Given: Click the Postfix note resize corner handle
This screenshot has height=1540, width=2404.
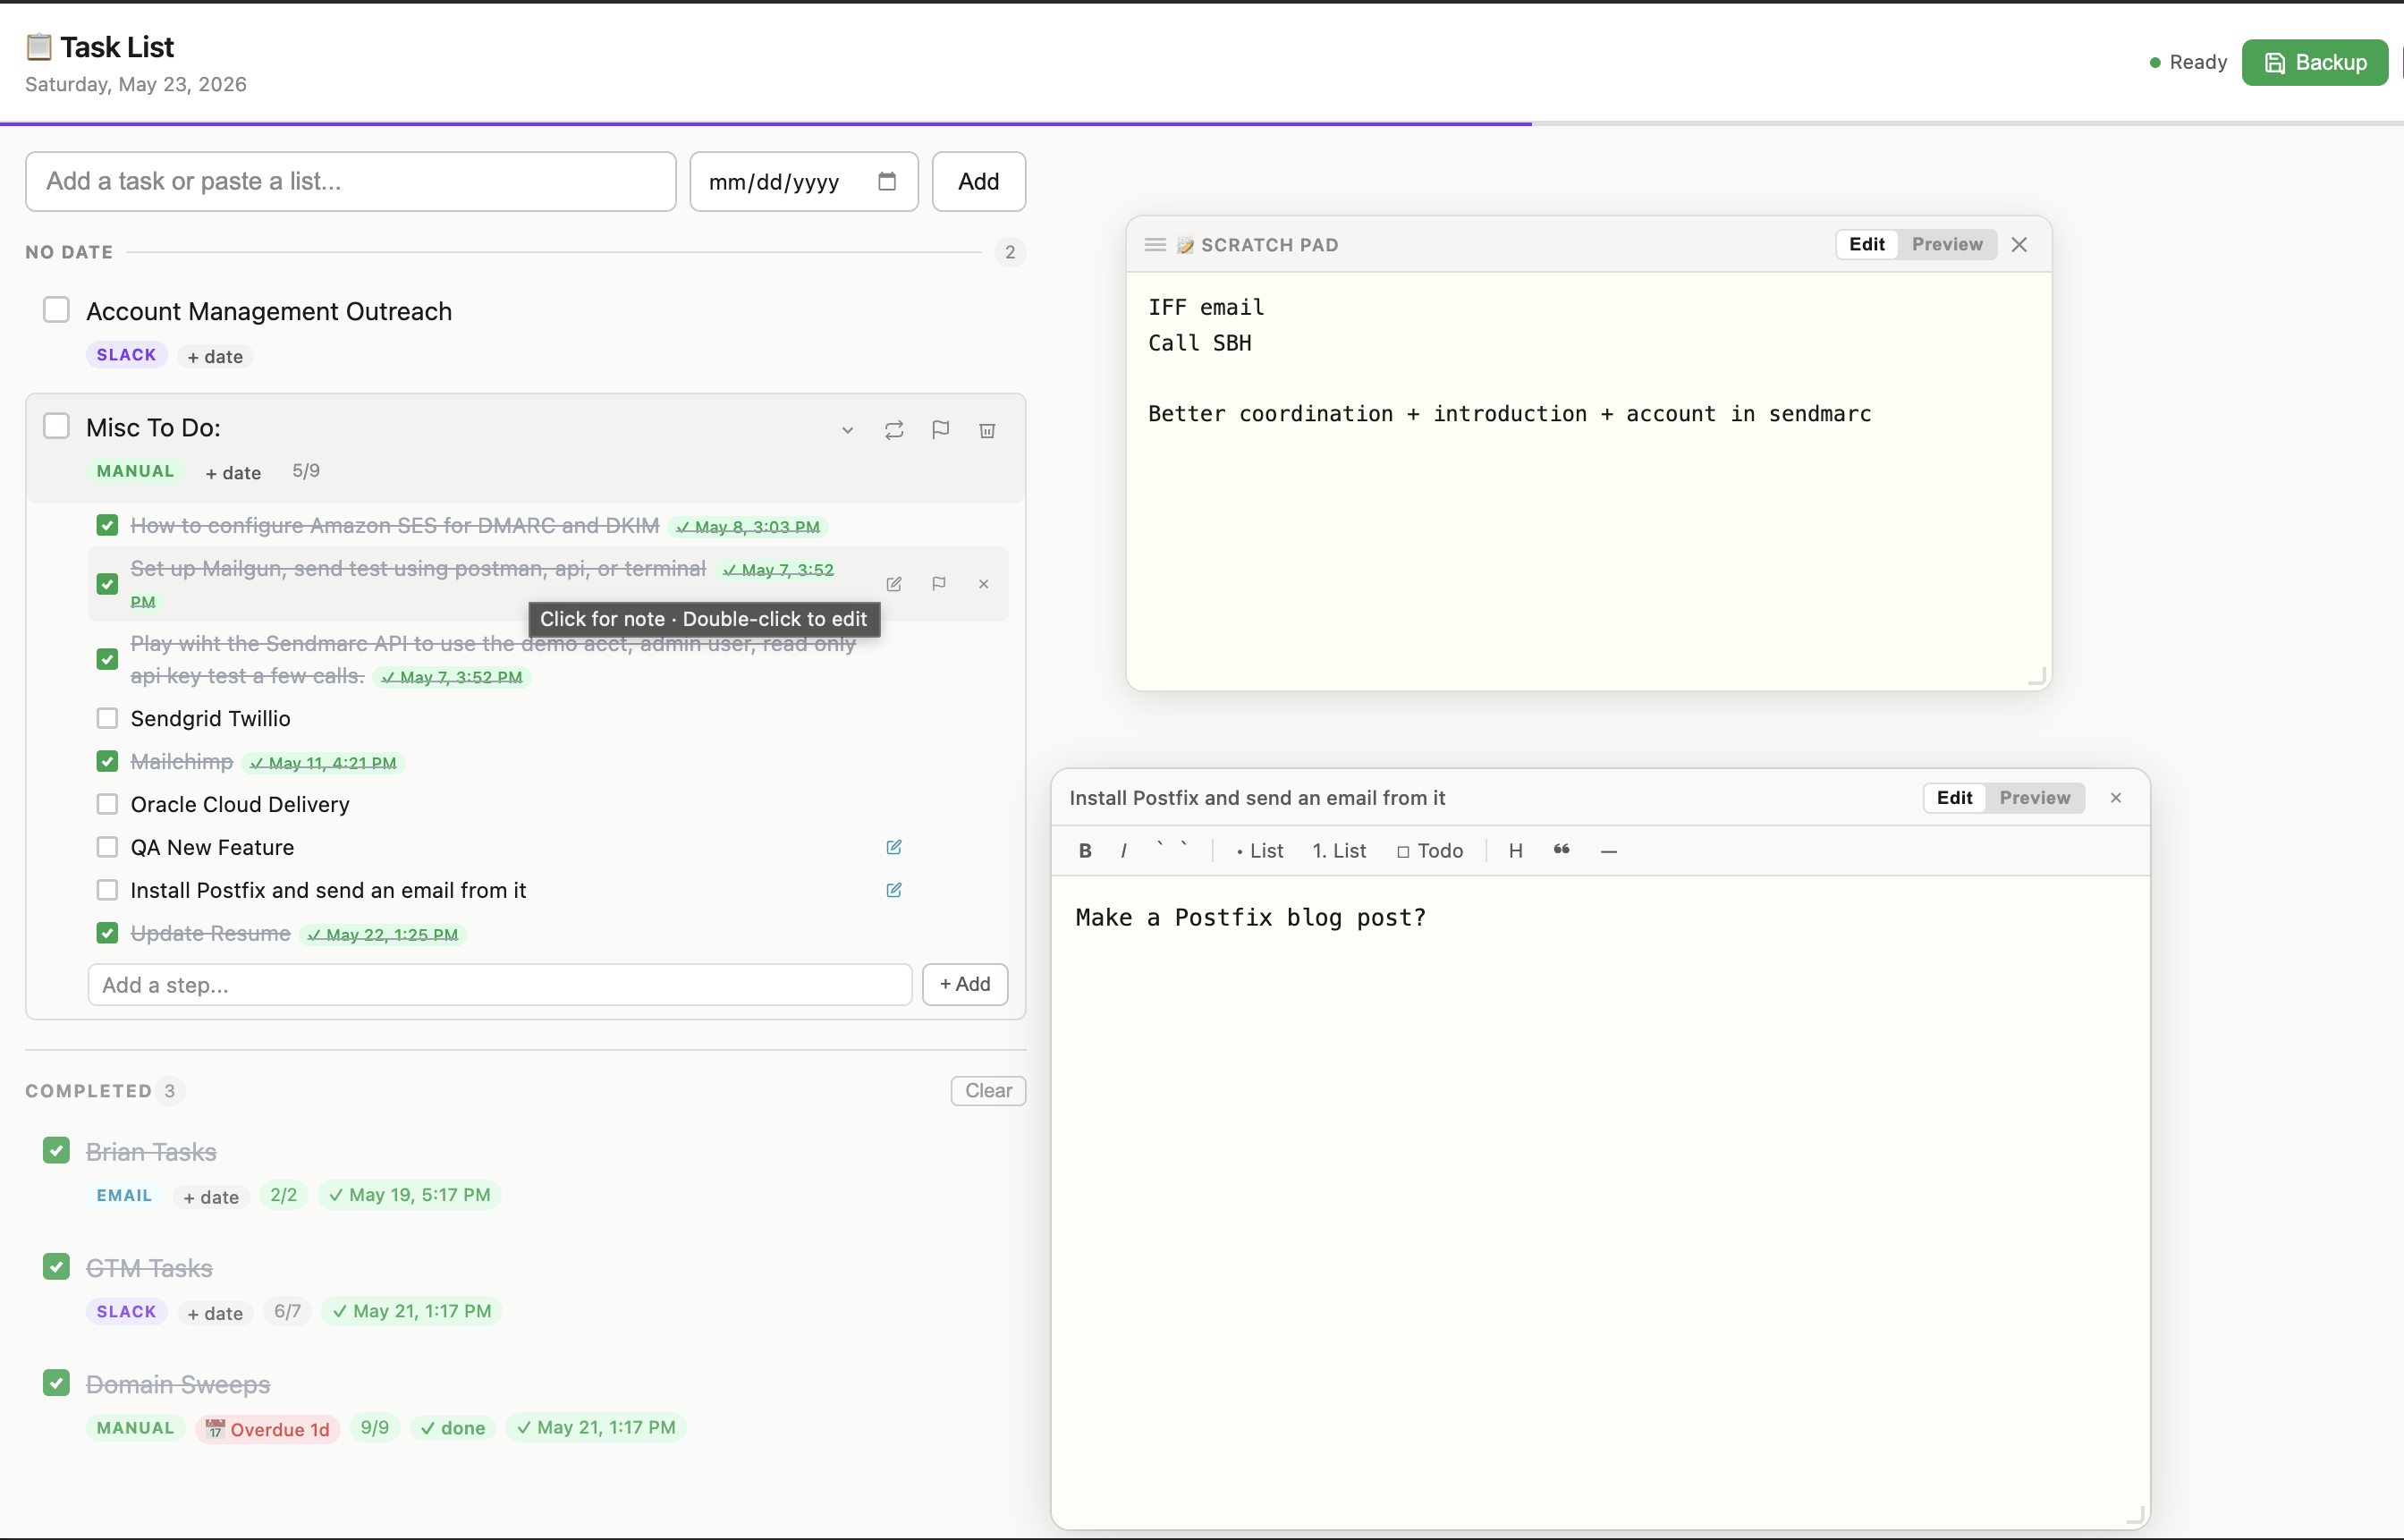Looking at the screenshot, I should (2135, 1516).
